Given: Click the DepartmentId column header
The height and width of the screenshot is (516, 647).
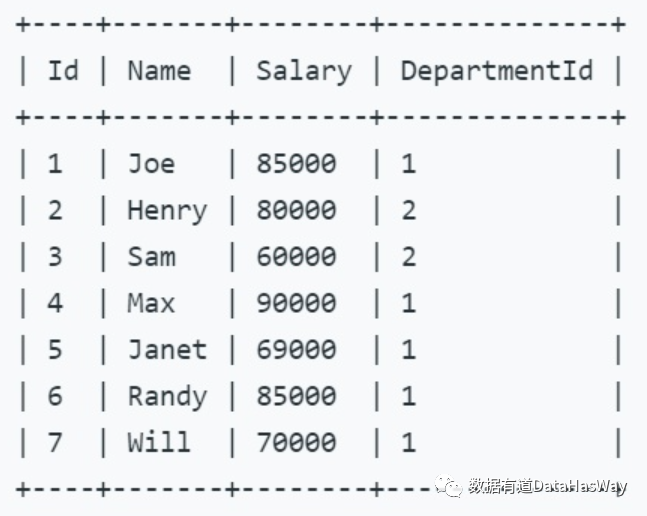Looking at the screenshot, I should (496, 71).
